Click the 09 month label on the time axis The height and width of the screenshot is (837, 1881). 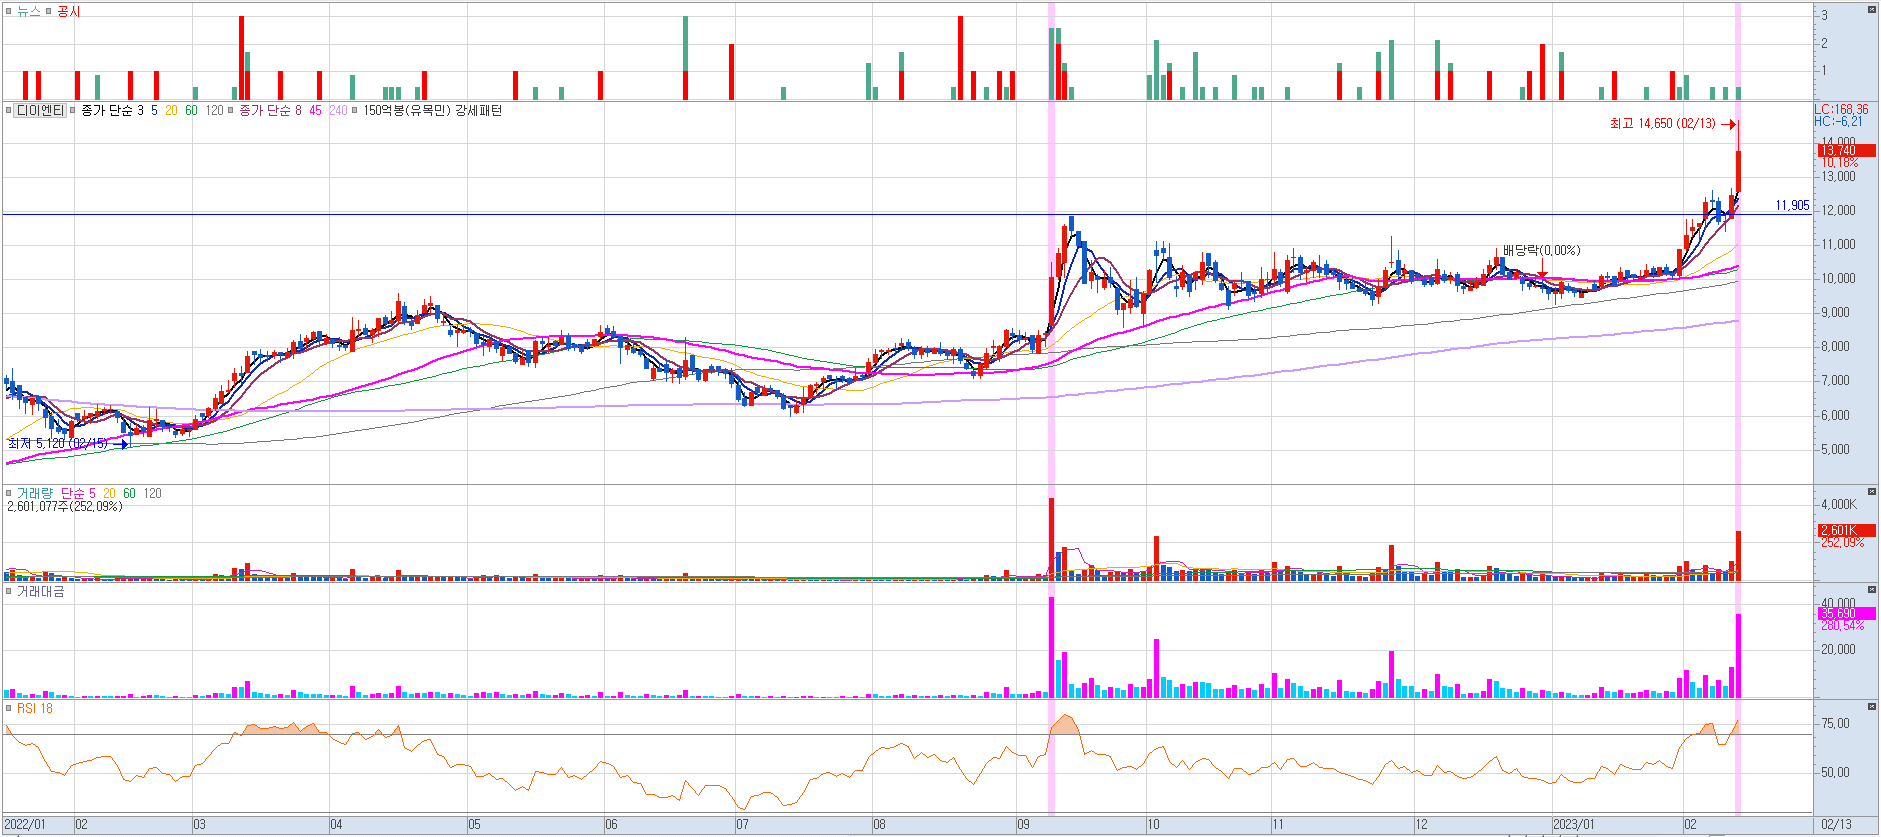point(1023,825)
